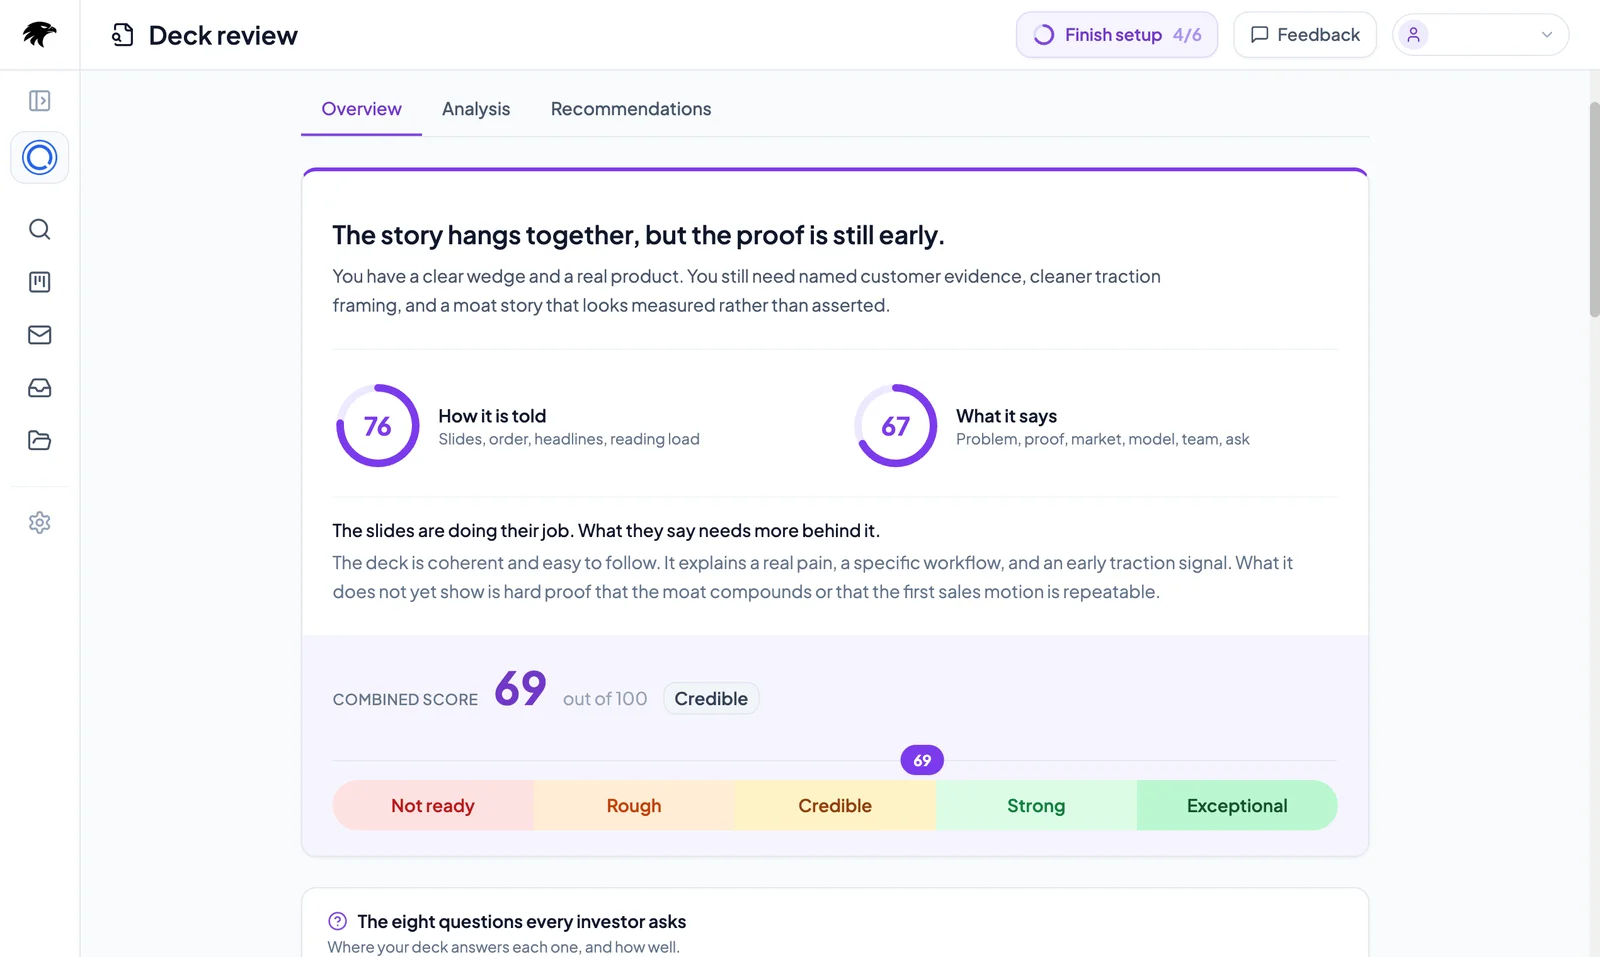Open the kanban board icon in sidebar
The image size is (1600, 957).
click(x=40, y=282)
